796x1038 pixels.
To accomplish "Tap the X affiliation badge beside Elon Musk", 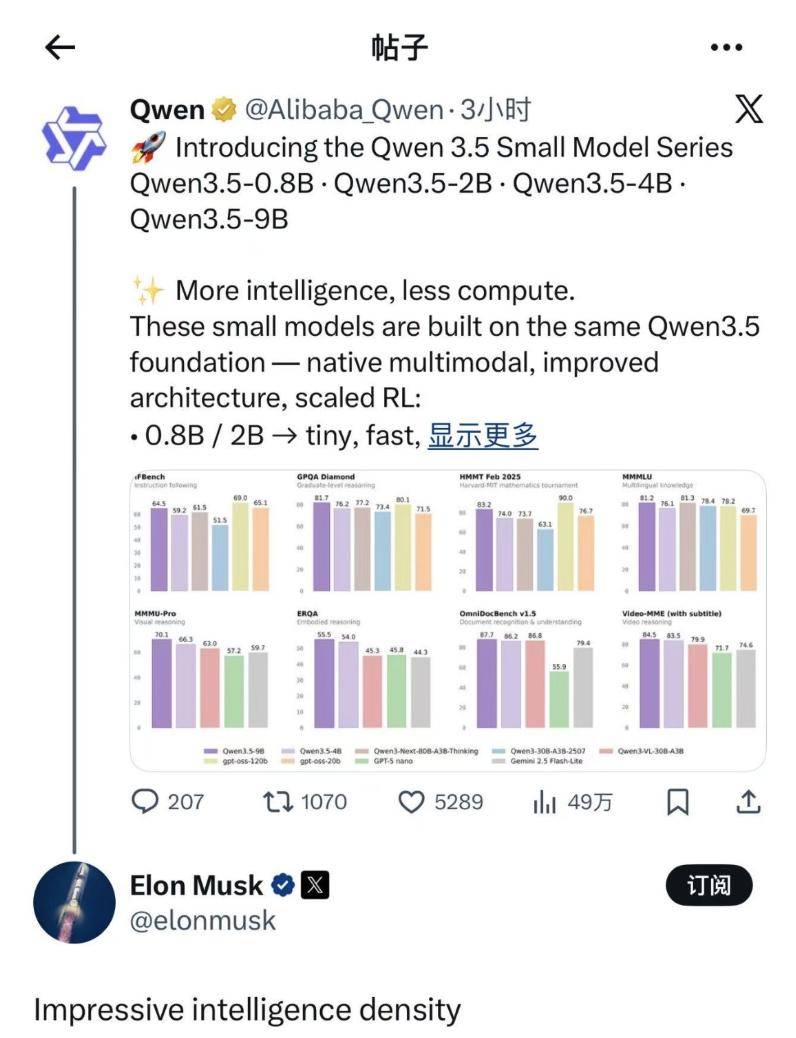I will (315, 885).
